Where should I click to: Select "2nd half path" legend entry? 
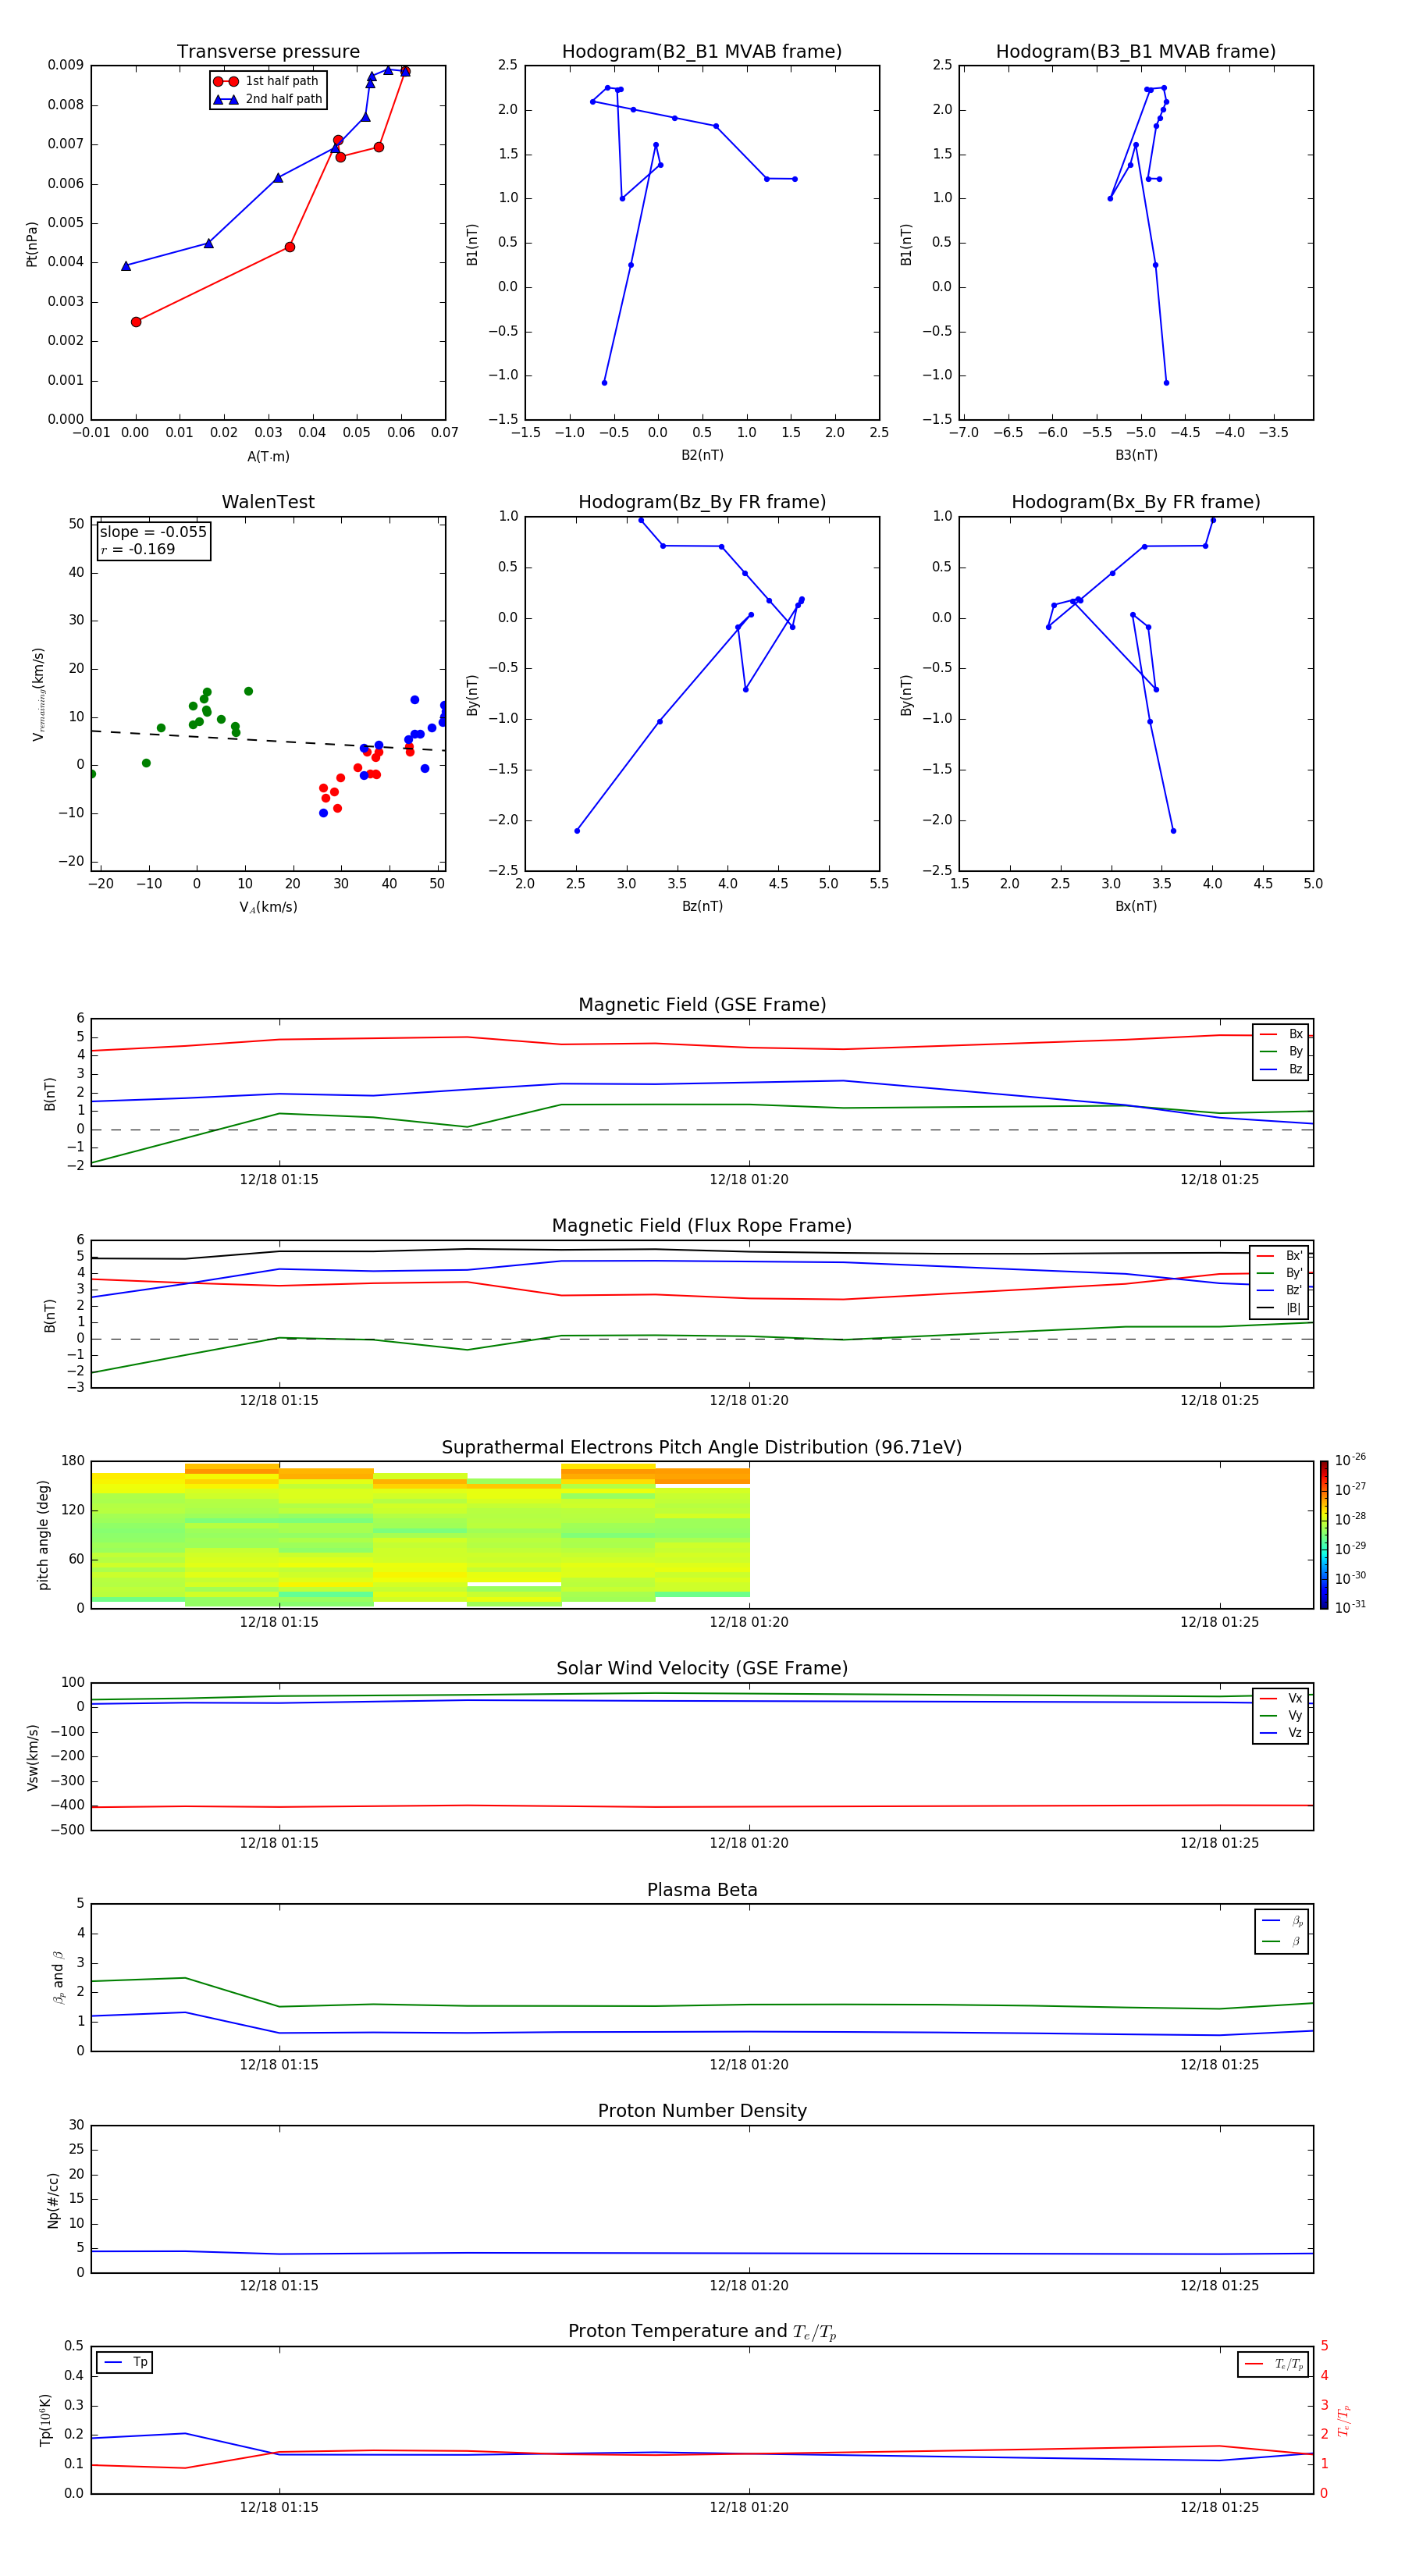pos(268,99)
